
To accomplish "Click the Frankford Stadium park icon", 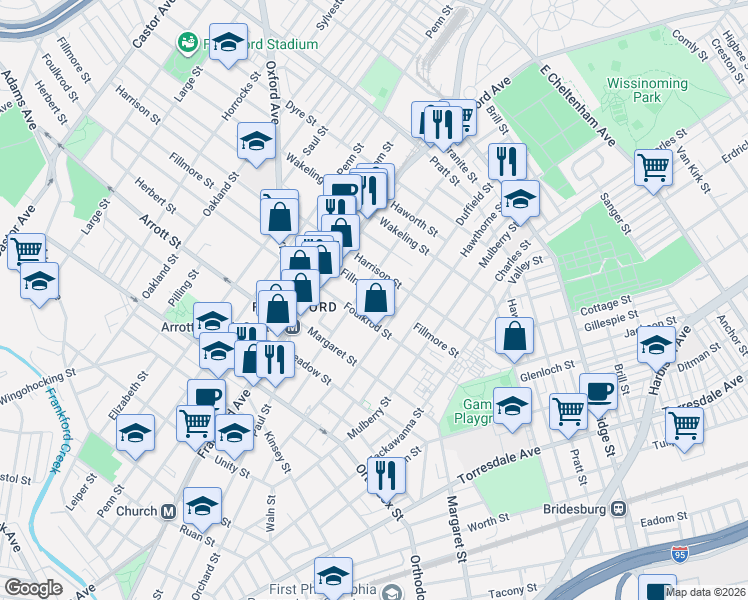I will pos(188,44).
